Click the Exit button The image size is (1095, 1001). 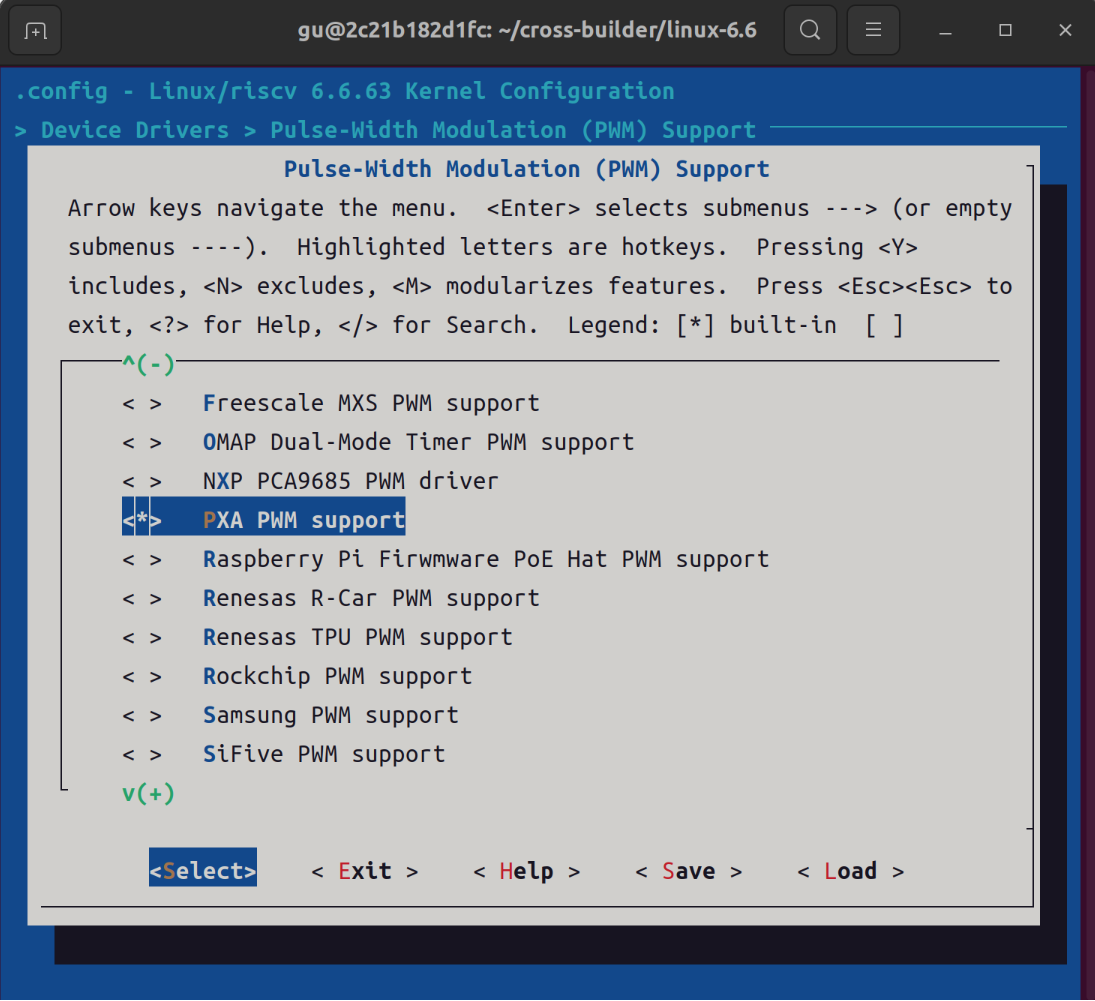pos(365,871)
